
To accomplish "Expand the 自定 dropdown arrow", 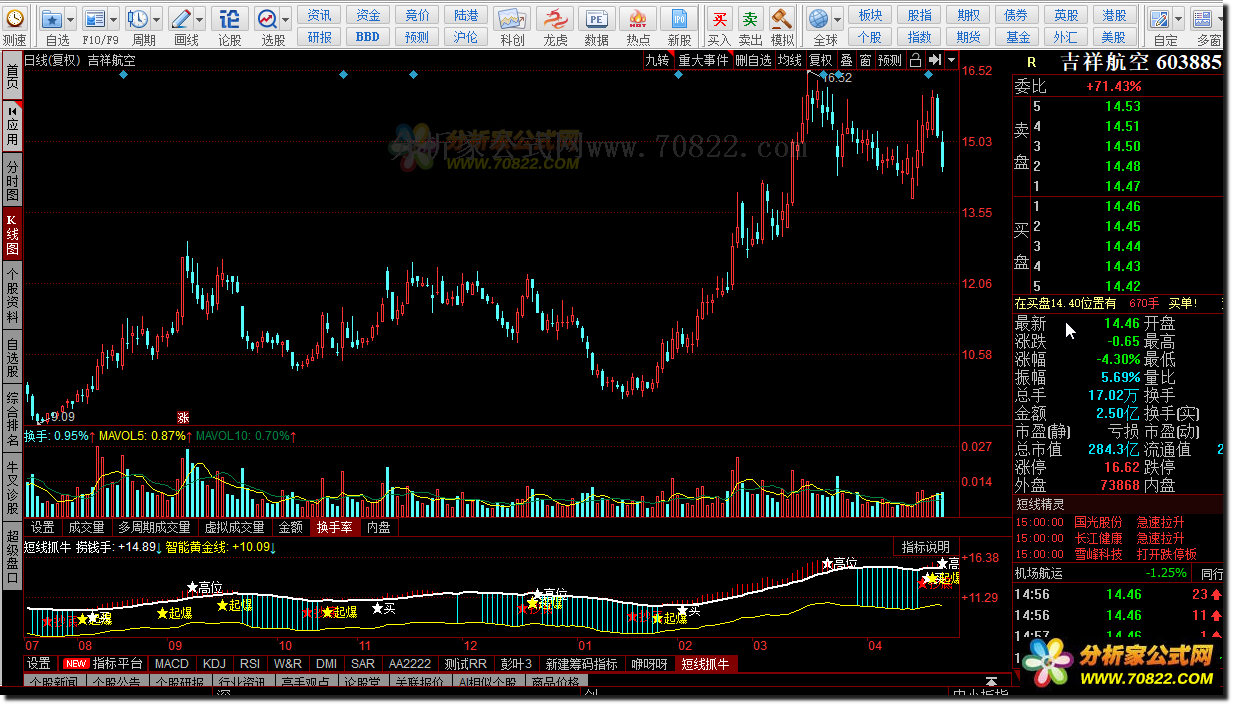I will click(x=1179, y=18).
